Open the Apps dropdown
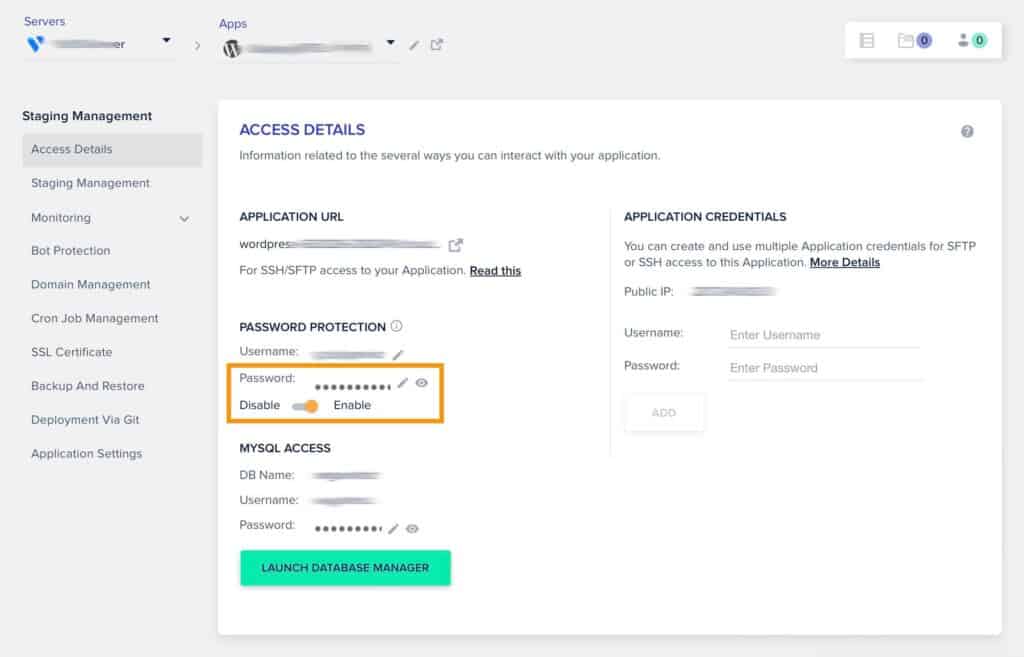The height and width of the screenshot is (657, 1024). pyautogui.click(x=390, y=44)
